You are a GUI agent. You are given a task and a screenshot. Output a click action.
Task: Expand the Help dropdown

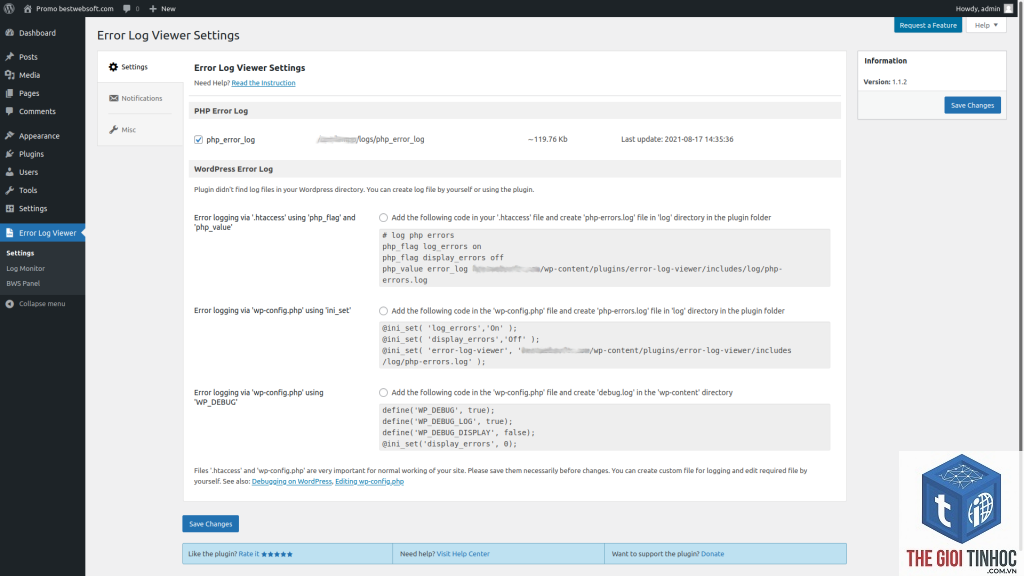point(986,25)
